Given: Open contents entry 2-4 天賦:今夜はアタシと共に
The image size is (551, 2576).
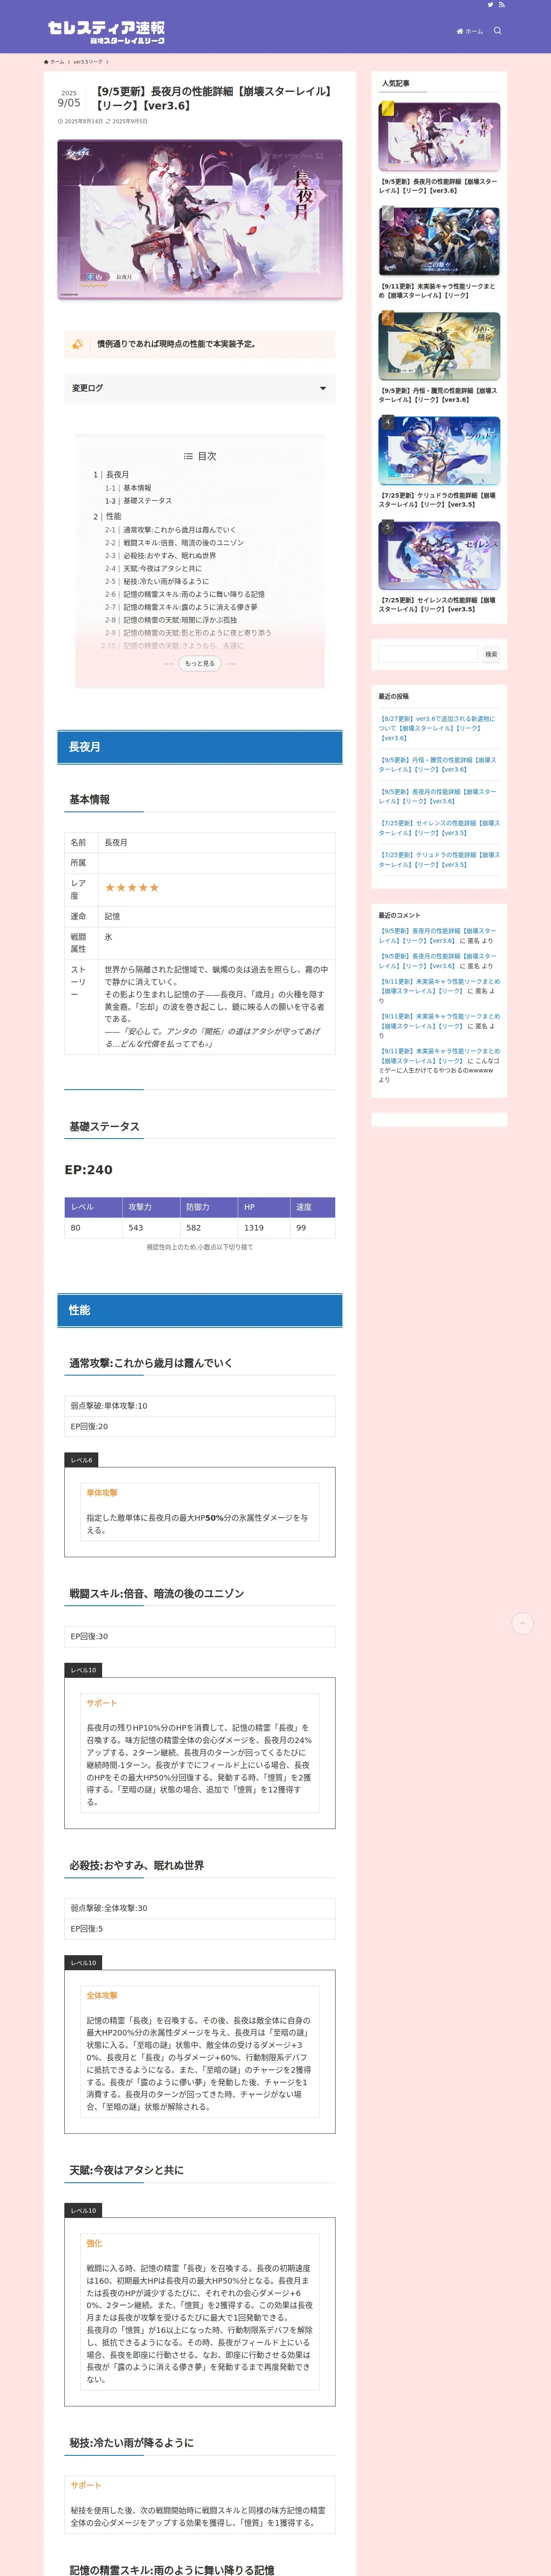Looking at the screenshot, I should pos(153,569).
